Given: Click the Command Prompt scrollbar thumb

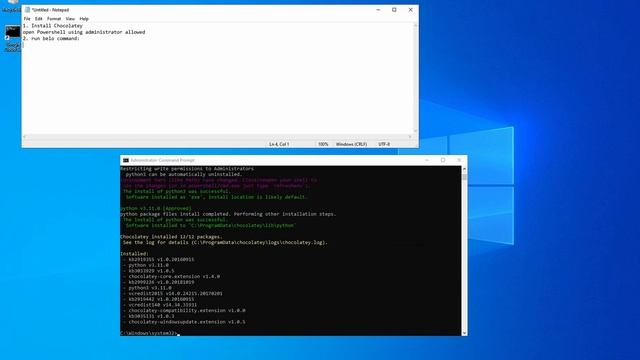Looking at the screenshot, I should pyautogui.click(x=464, y=176).
